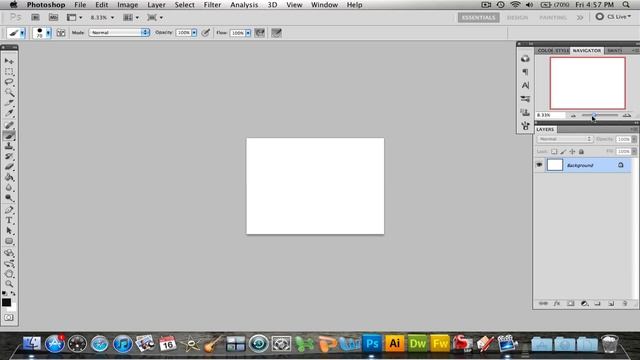Viewport: 640px width, 360px height.
Task: Switch to the Color tab
Action: click(x=545, y=51)
